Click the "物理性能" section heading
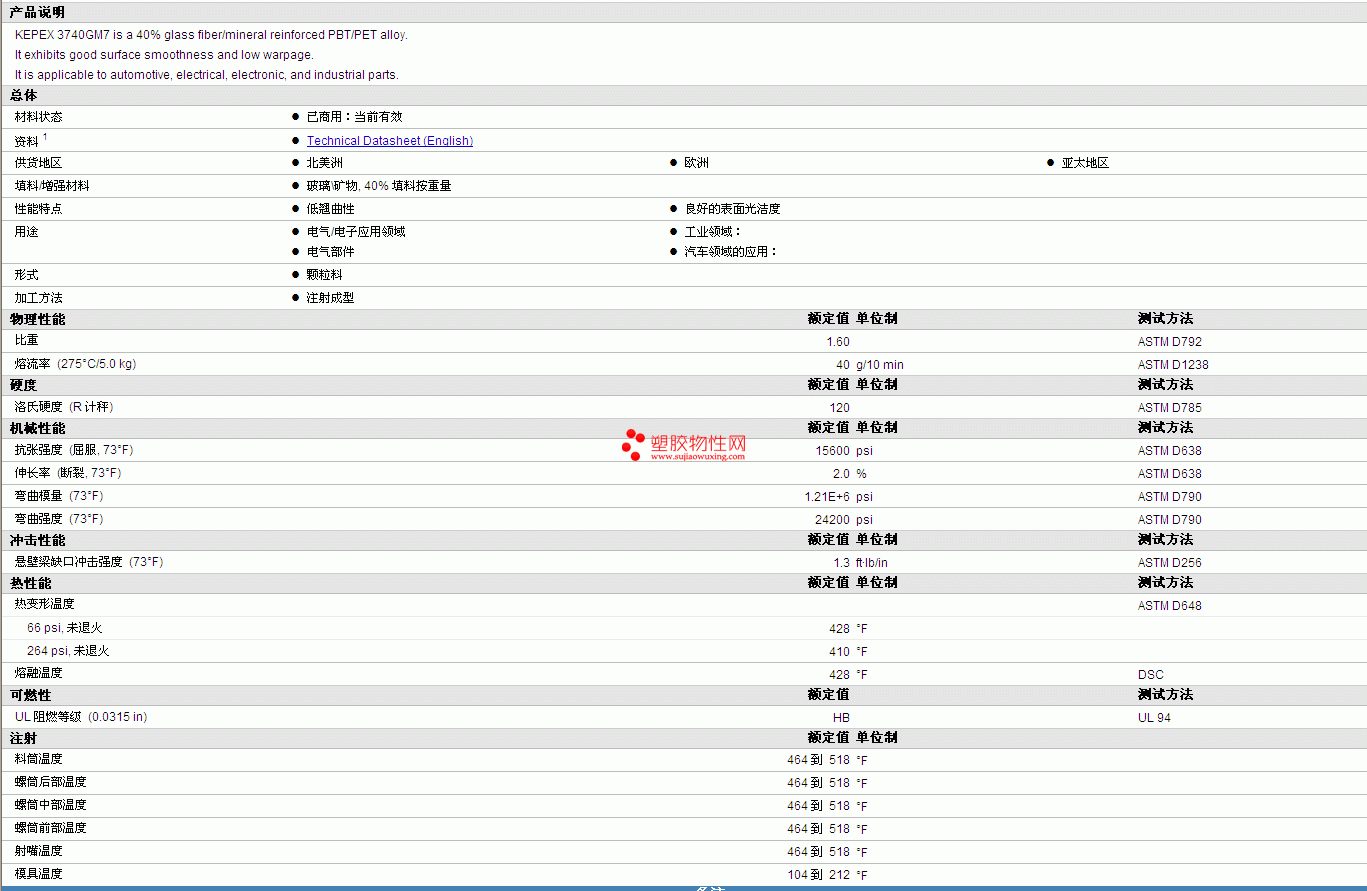The height and width of the screenshot is (891, 1367). click(x=38, y=320)
